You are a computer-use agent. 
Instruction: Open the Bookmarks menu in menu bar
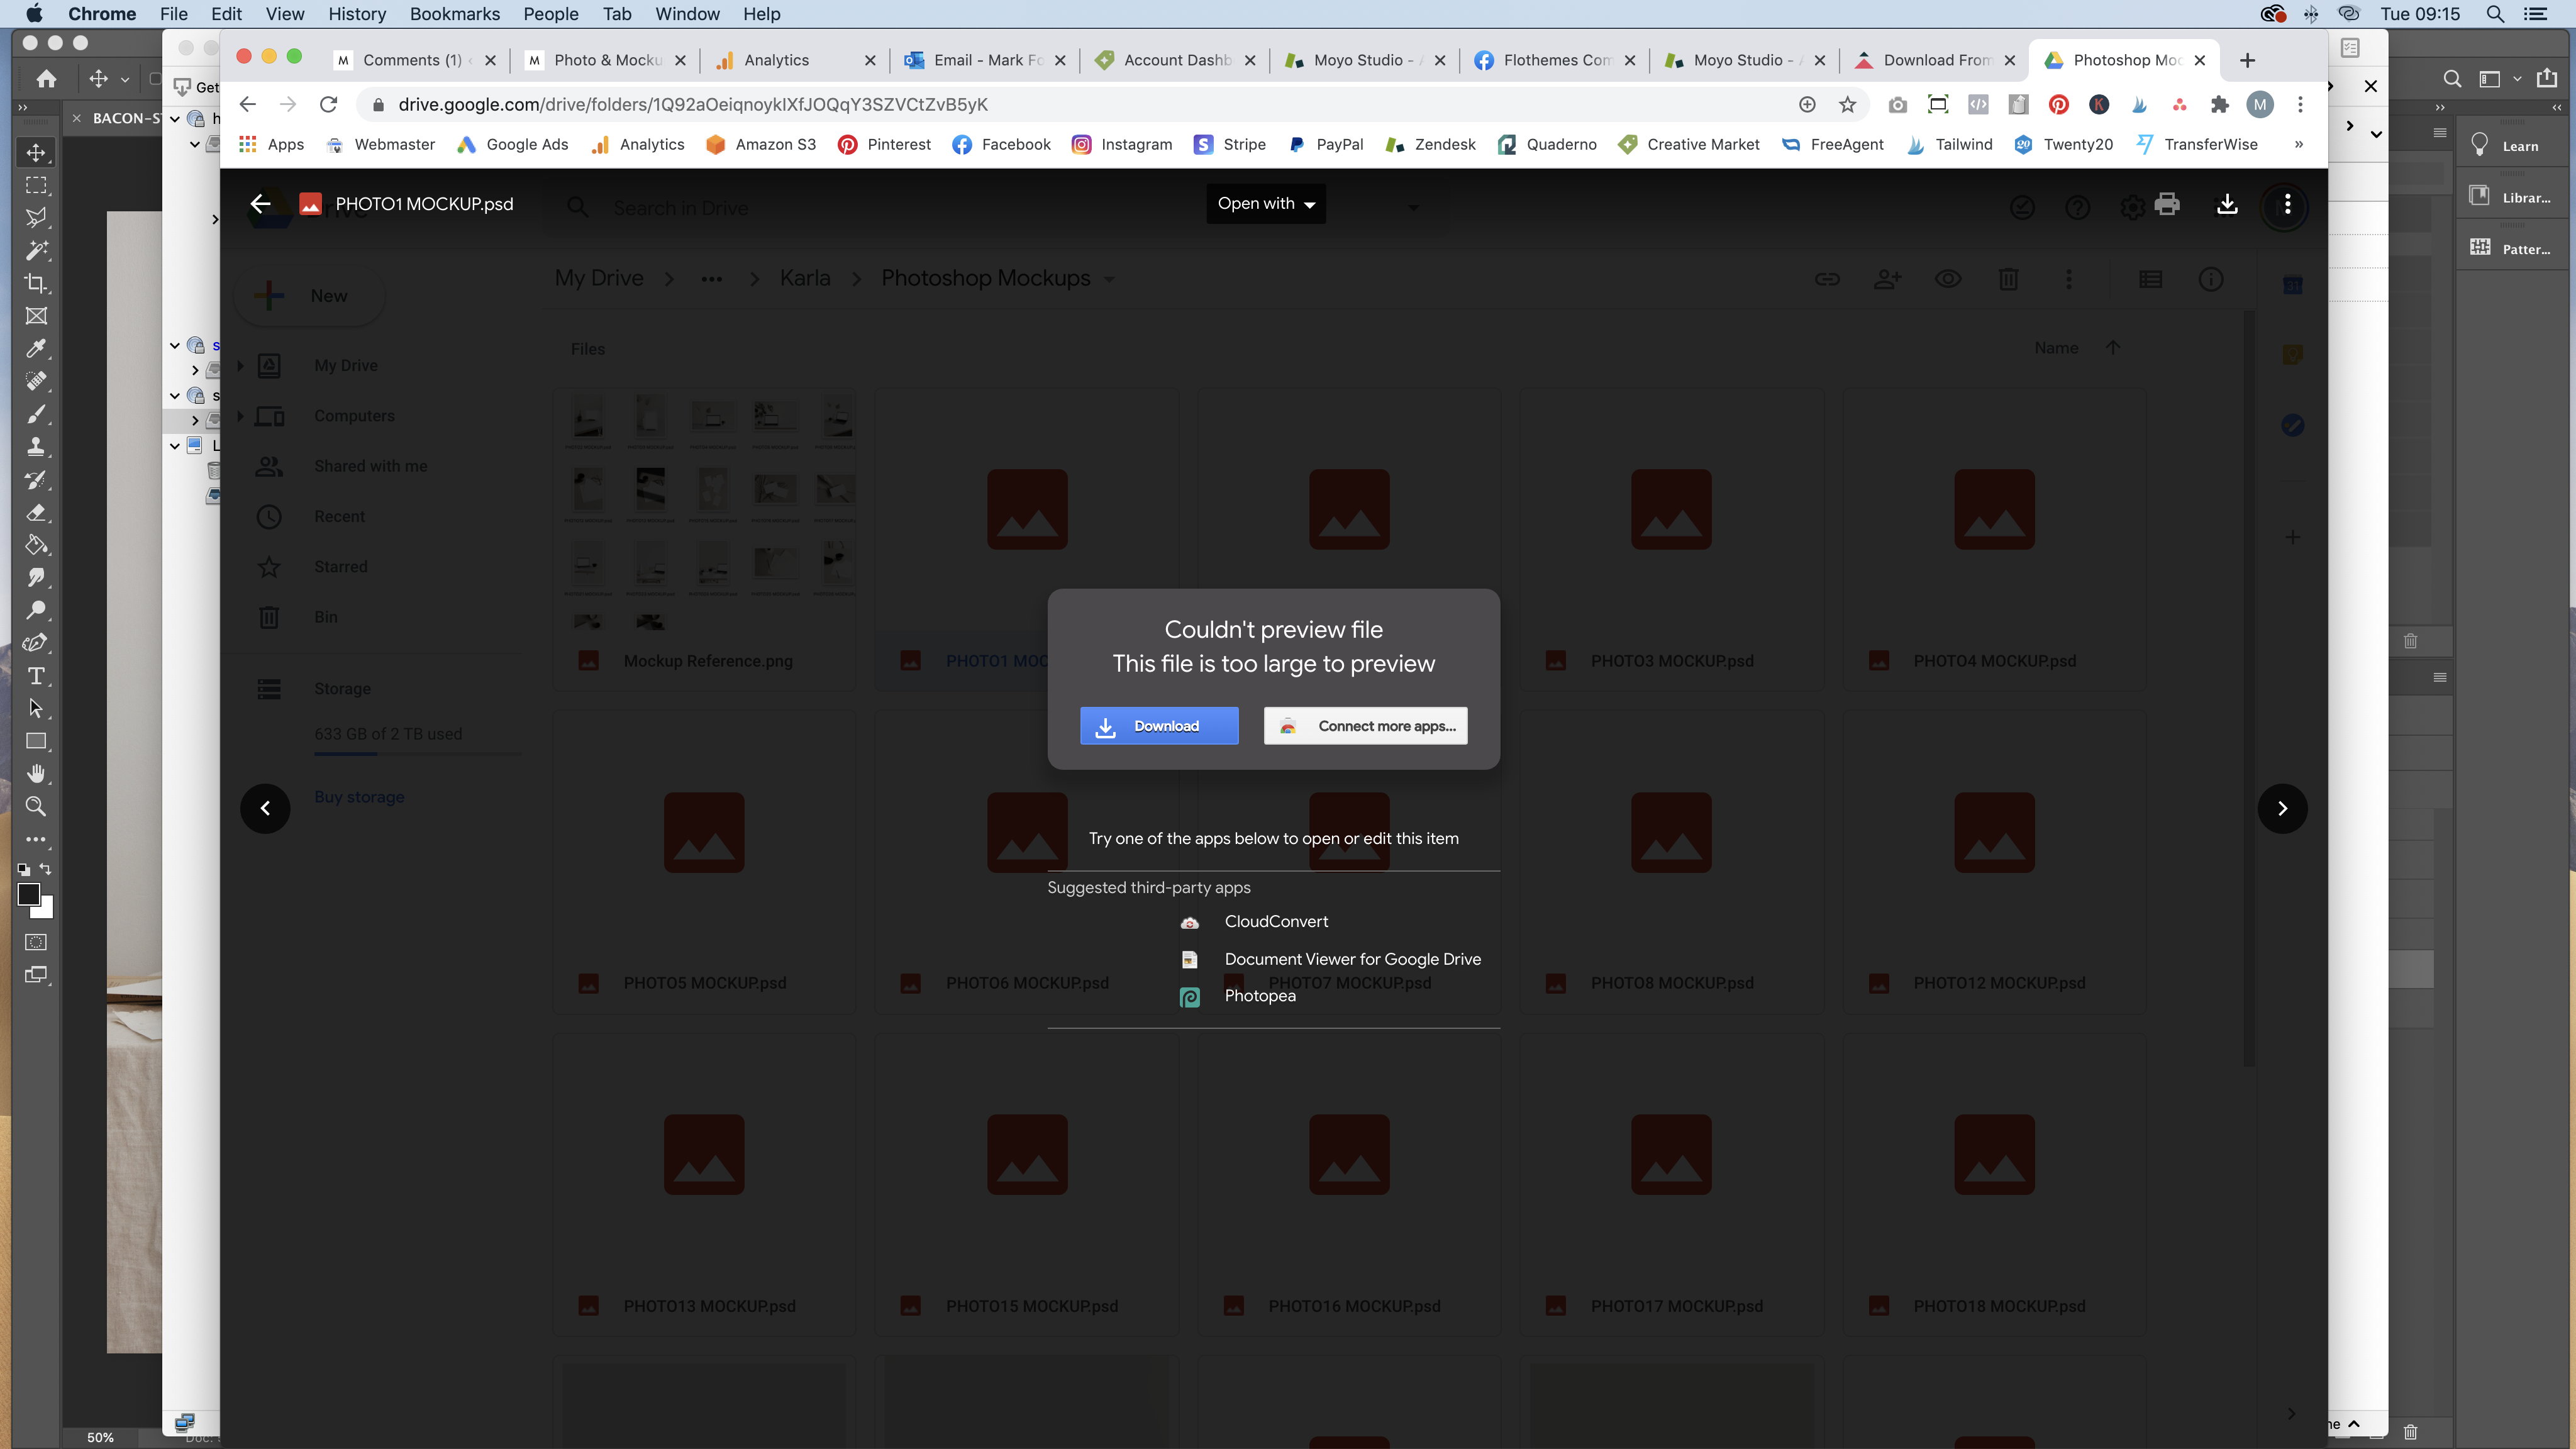pyautogui.click(x=454, y=14)
